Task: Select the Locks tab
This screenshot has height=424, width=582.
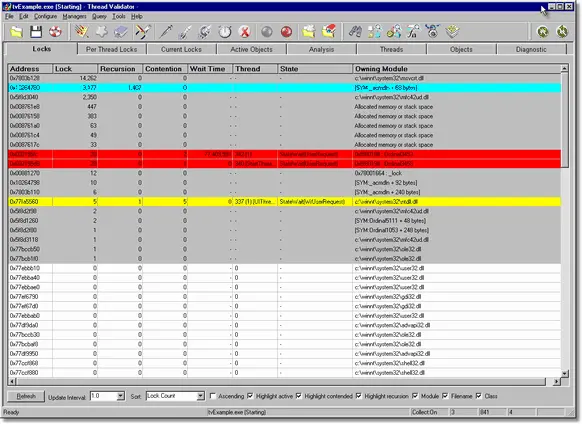Action: [42, 49]
